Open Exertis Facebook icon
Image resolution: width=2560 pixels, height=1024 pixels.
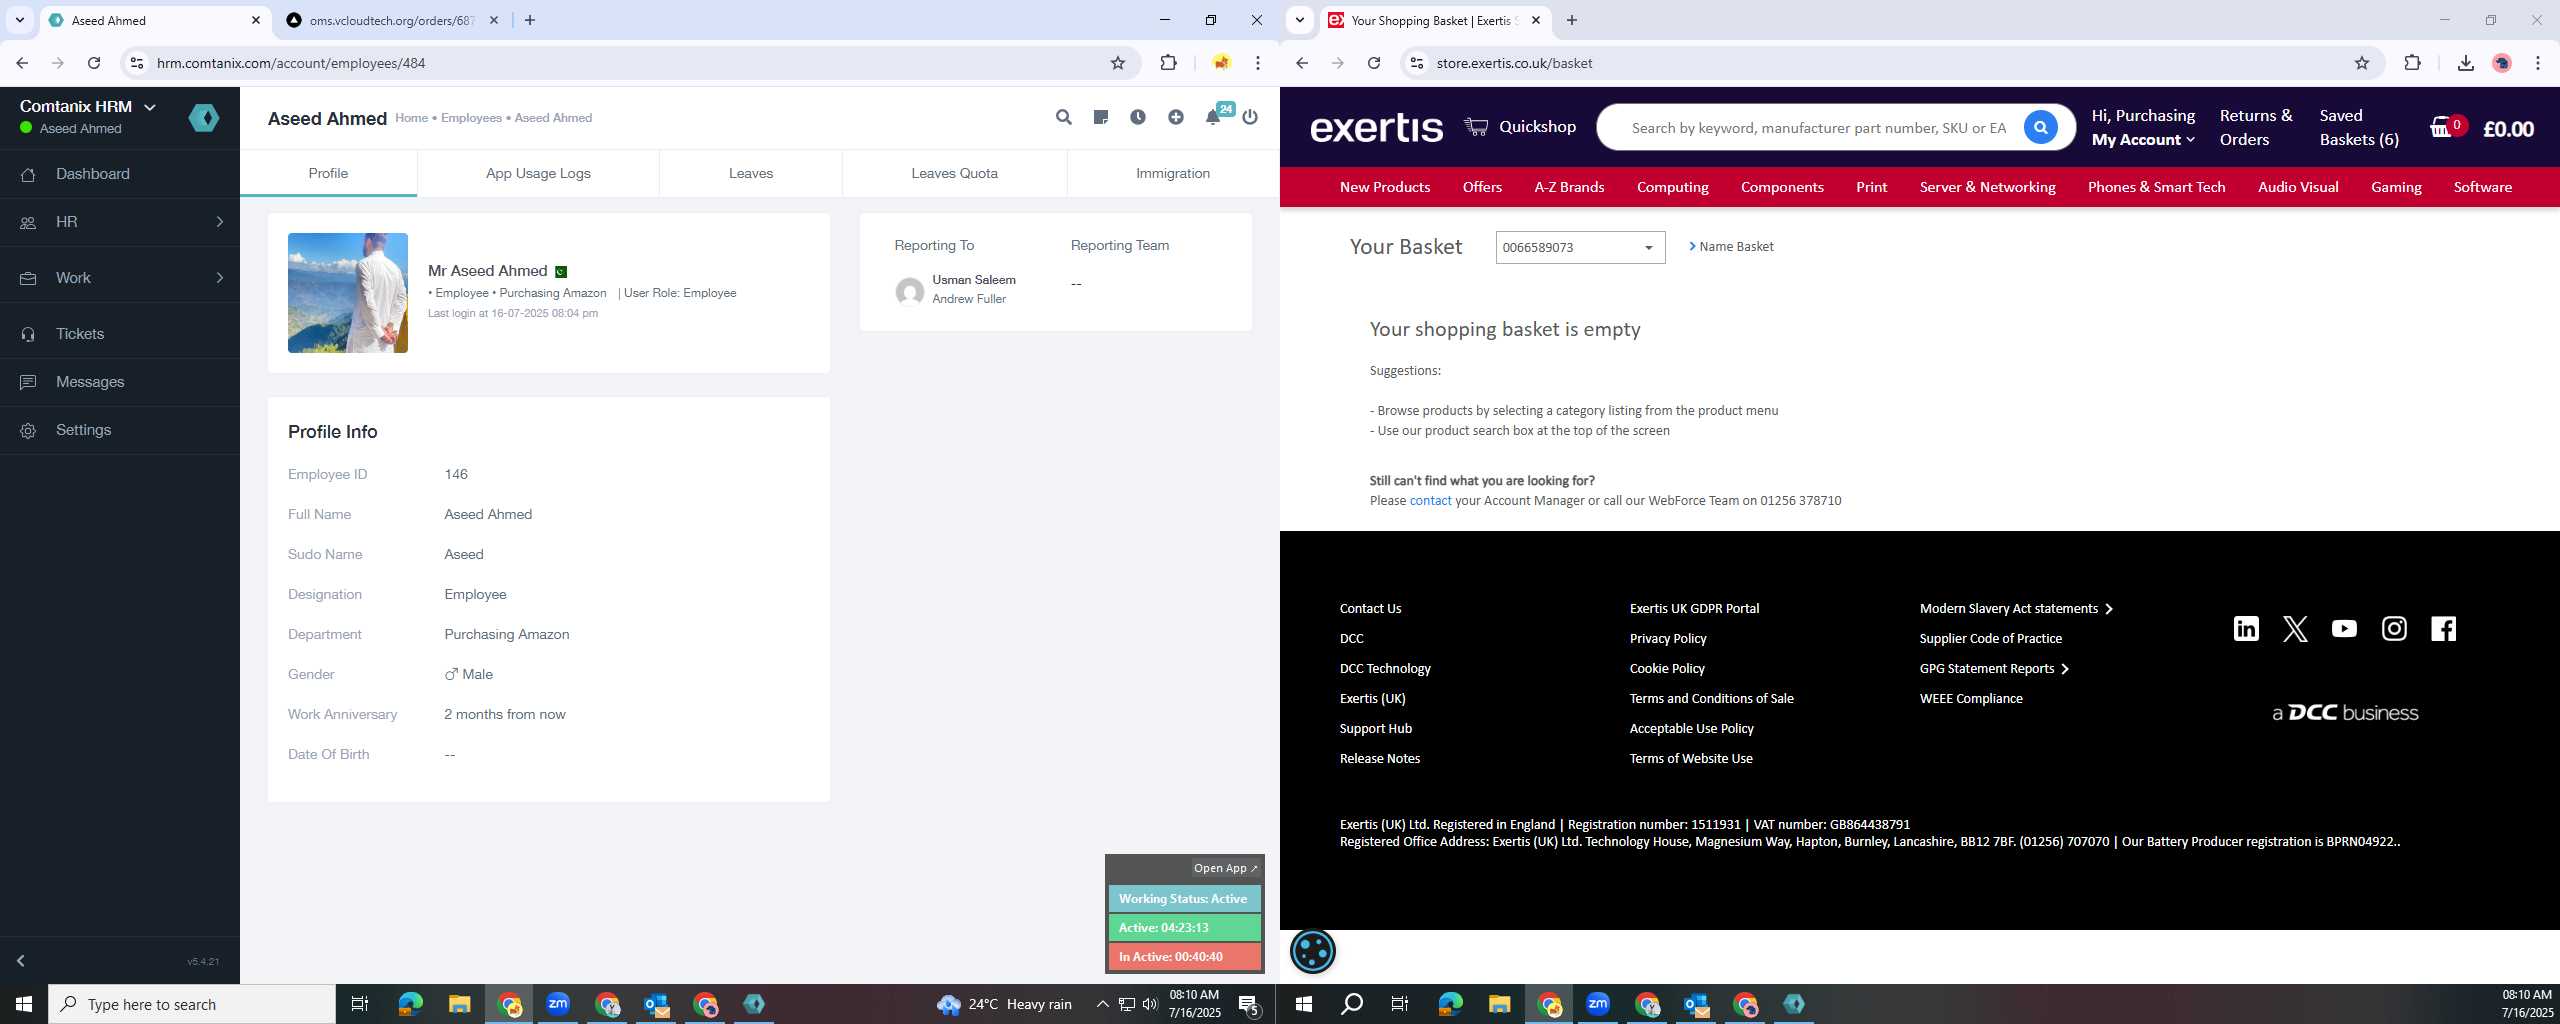(2443, 629)
